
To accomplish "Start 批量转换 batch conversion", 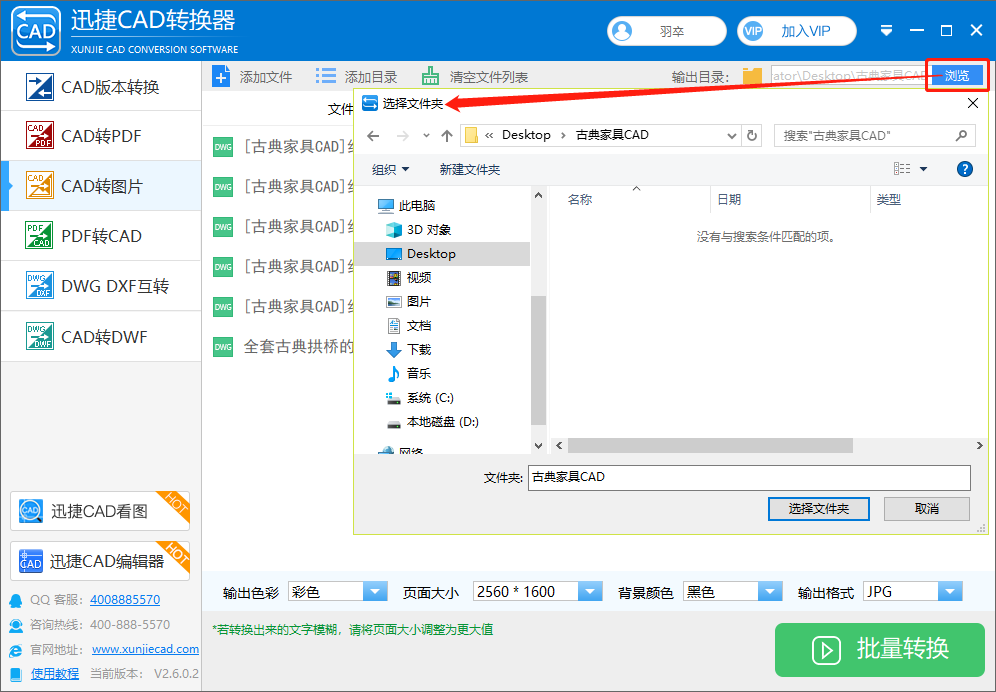I will pos(880,649).
